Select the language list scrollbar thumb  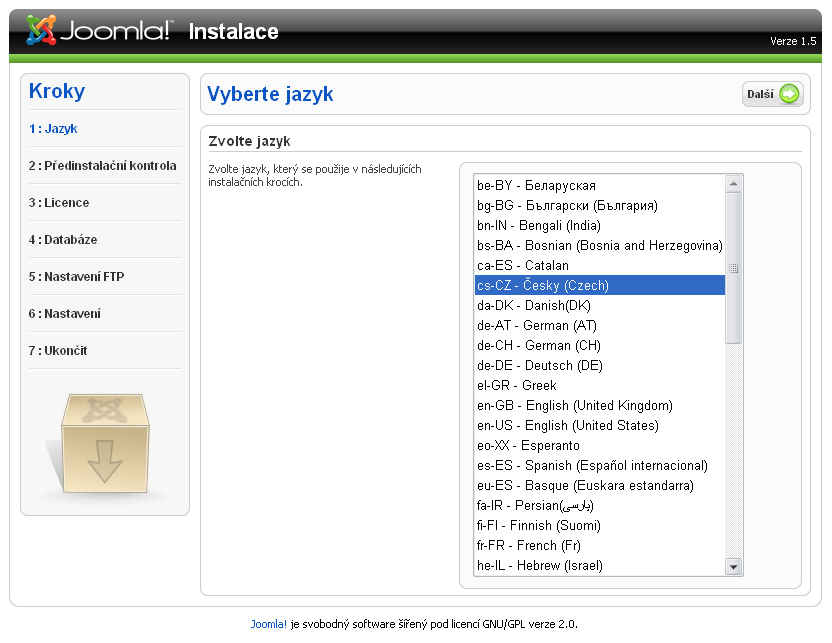pyautogui.click(x=733, y=268)
